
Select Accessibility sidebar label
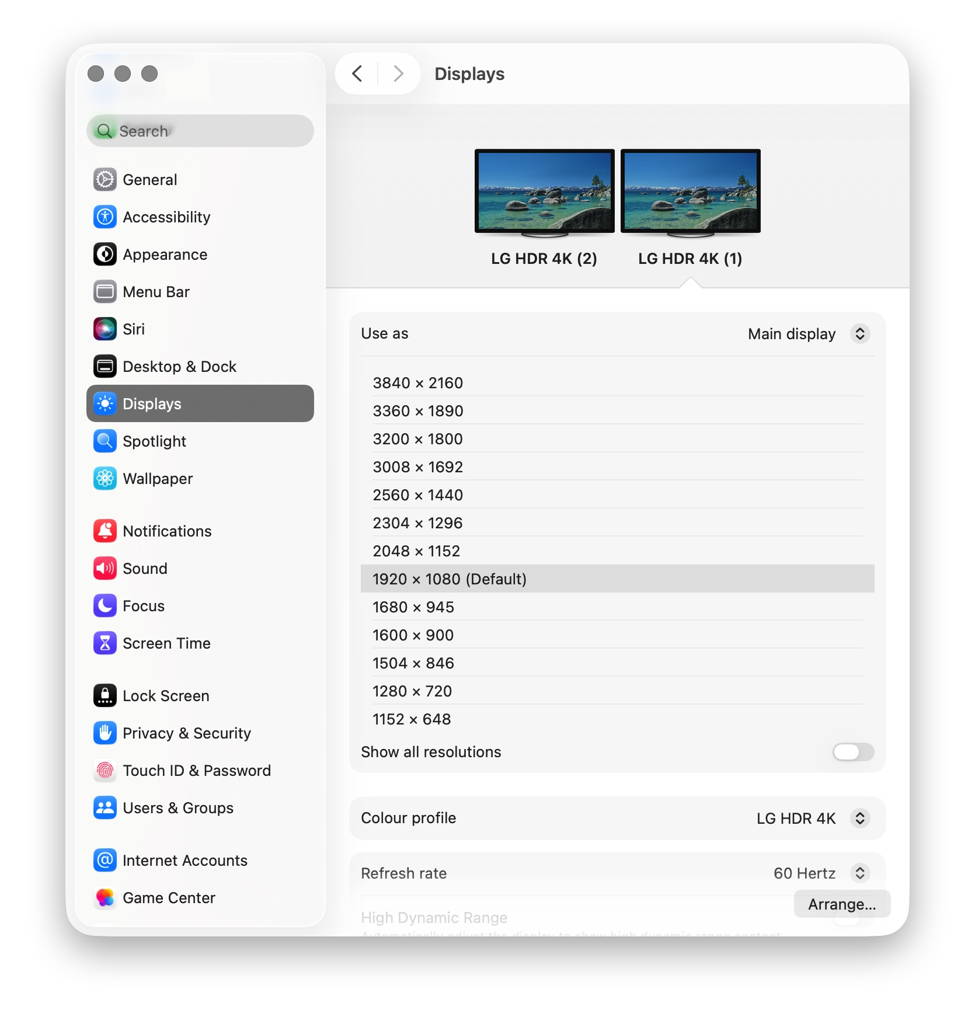[x=167, y=217]
